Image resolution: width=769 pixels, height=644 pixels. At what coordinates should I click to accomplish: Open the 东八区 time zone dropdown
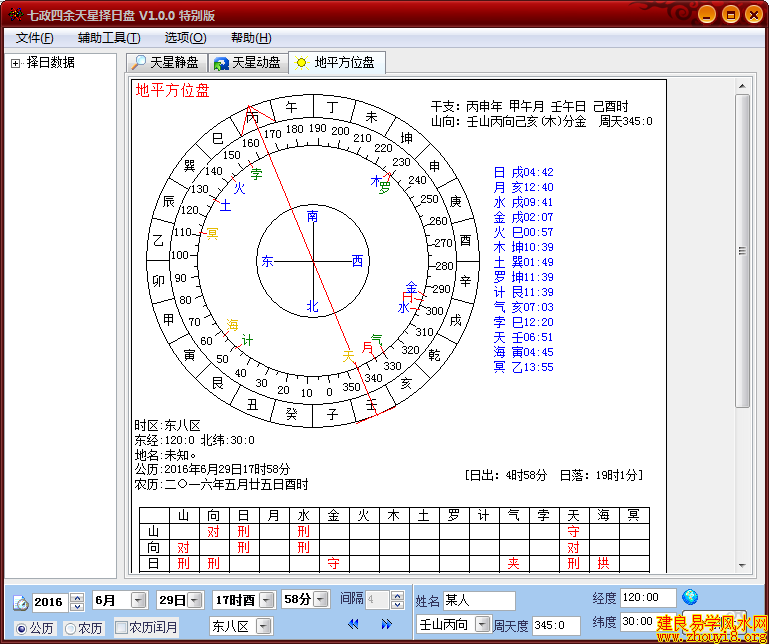[x=263, y=626]
